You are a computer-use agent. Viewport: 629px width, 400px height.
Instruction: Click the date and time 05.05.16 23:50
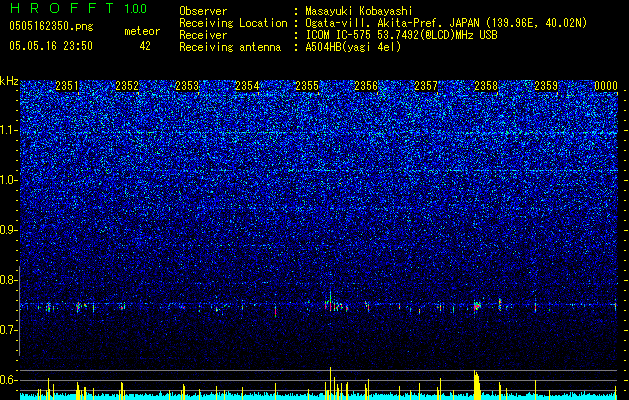pos(51,46)
